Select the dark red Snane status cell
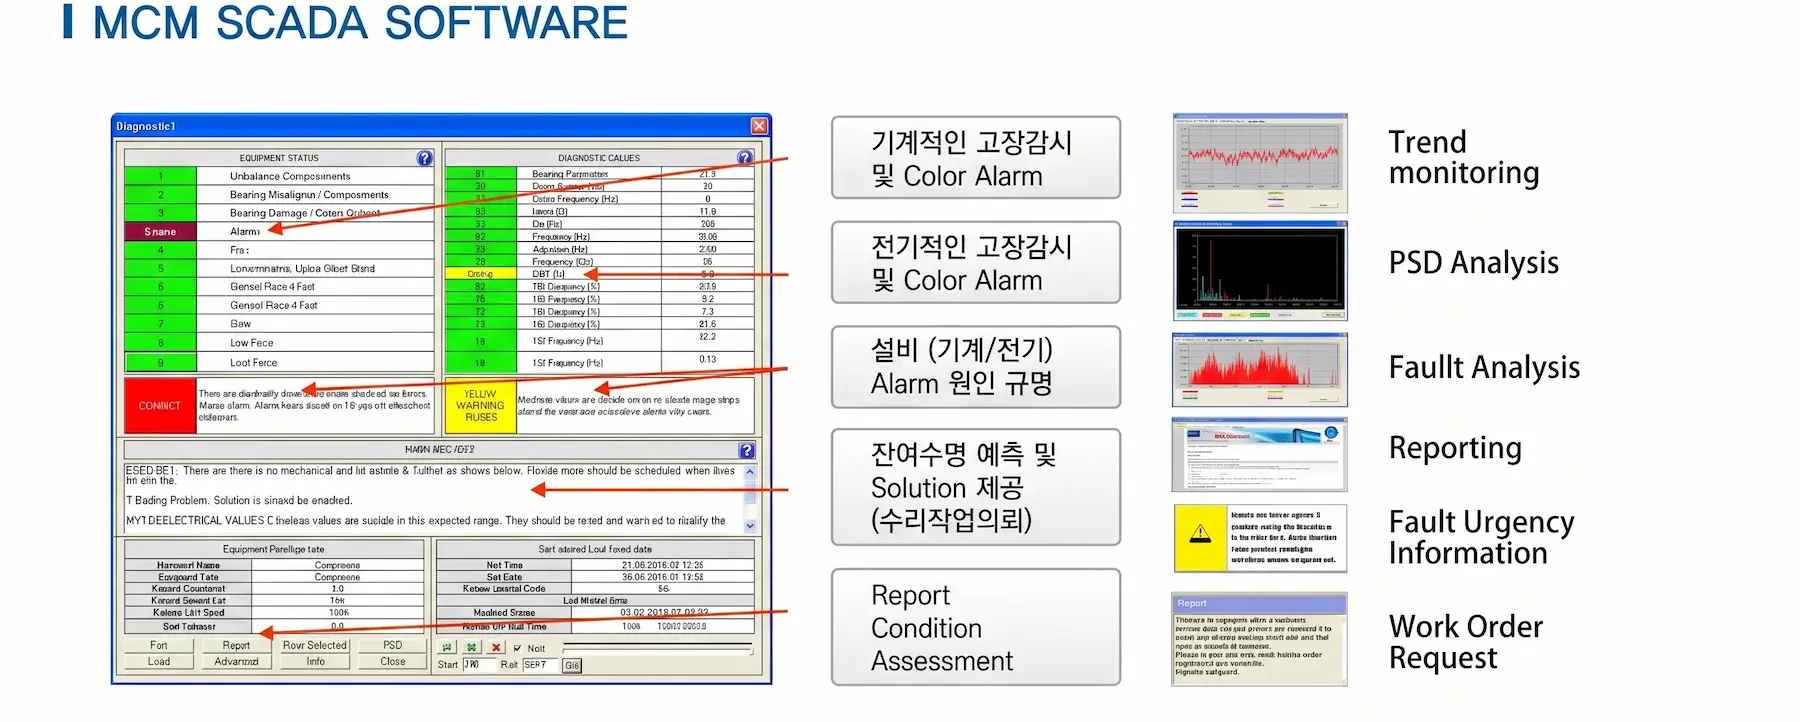The height and width of the screenshot is (722, 1800). click(x=160, y=231)
